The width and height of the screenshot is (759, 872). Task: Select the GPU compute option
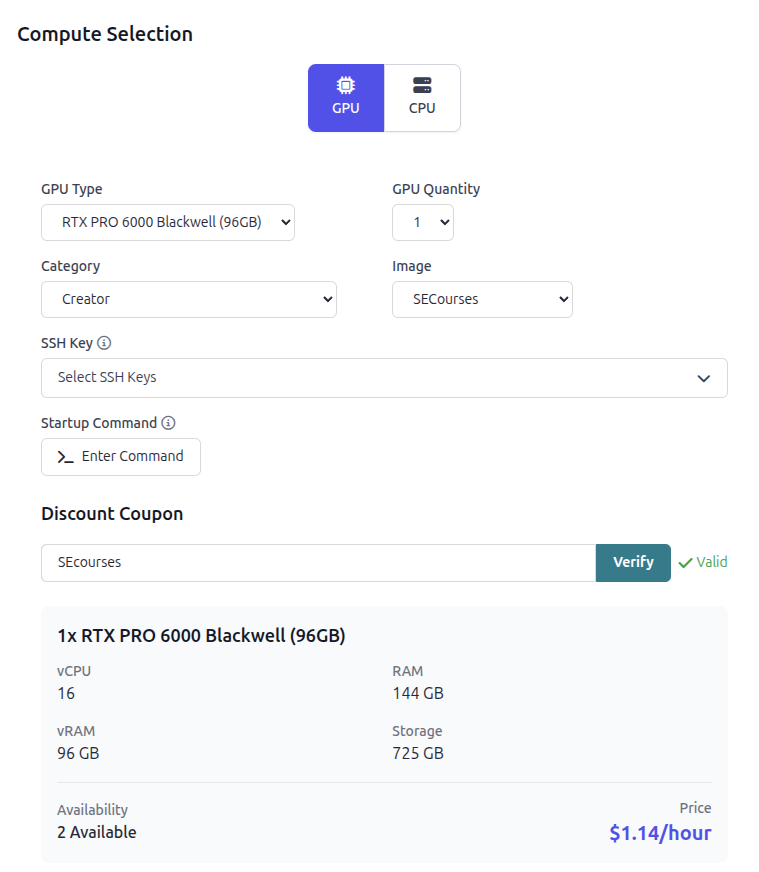click(x=346, y=98)
